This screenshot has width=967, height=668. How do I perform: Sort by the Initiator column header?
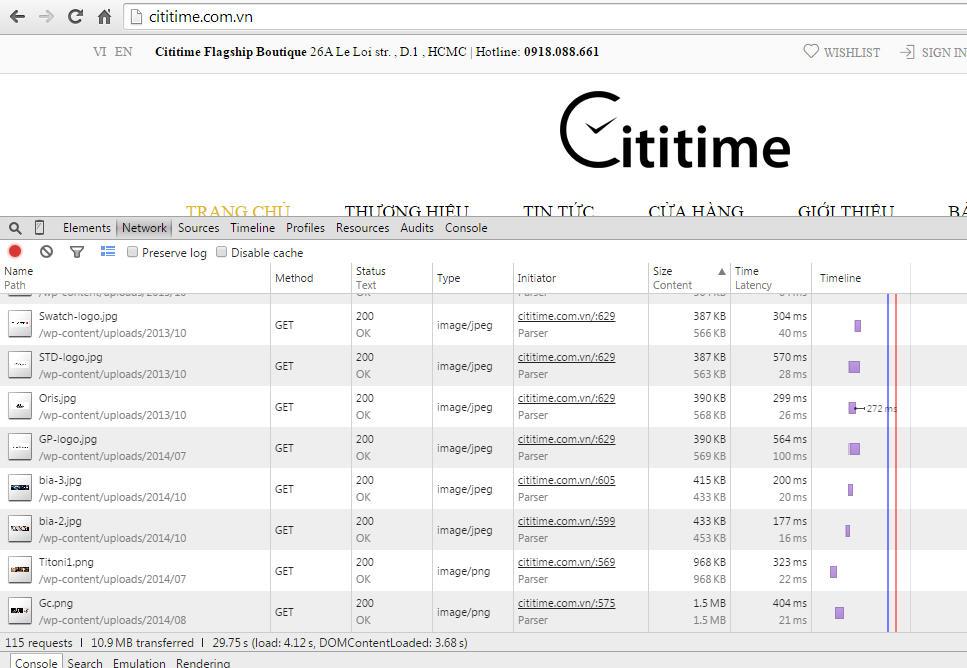click(580, 278)
